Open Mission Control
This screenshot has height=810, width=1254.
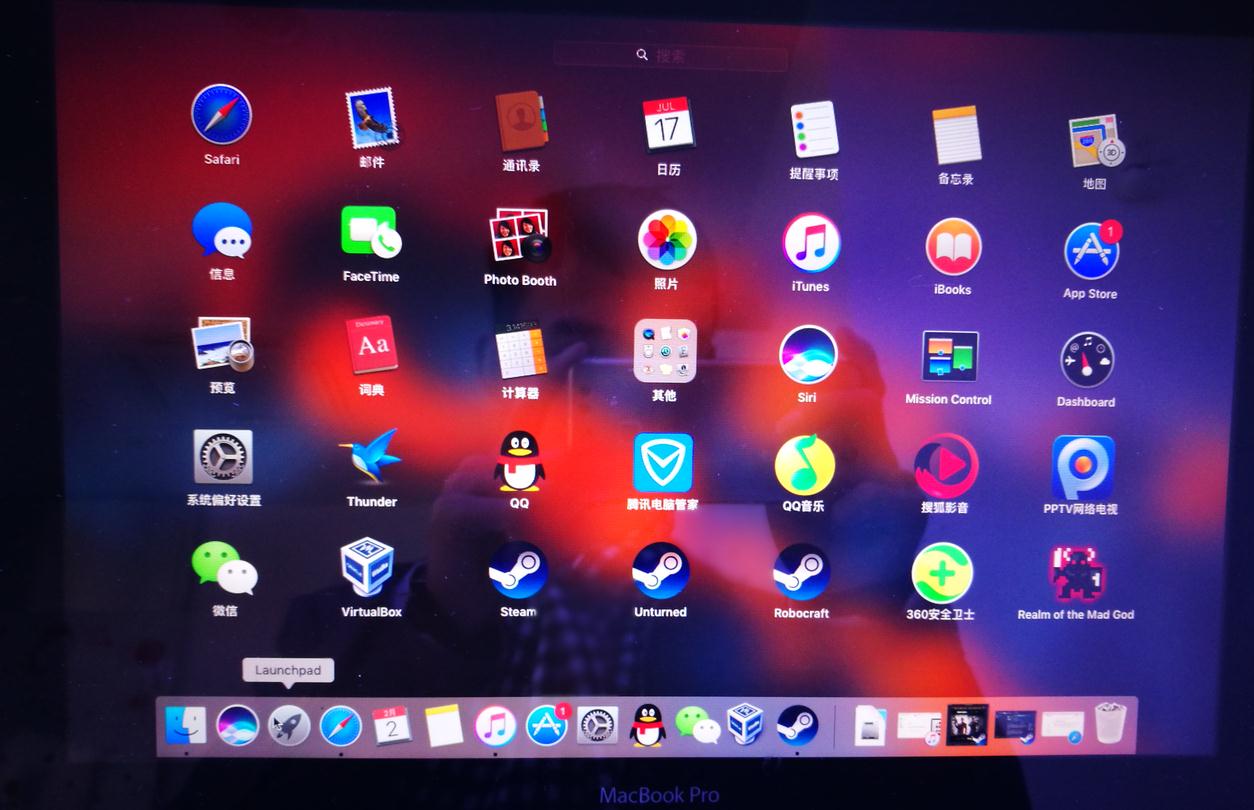click(949, 357)
